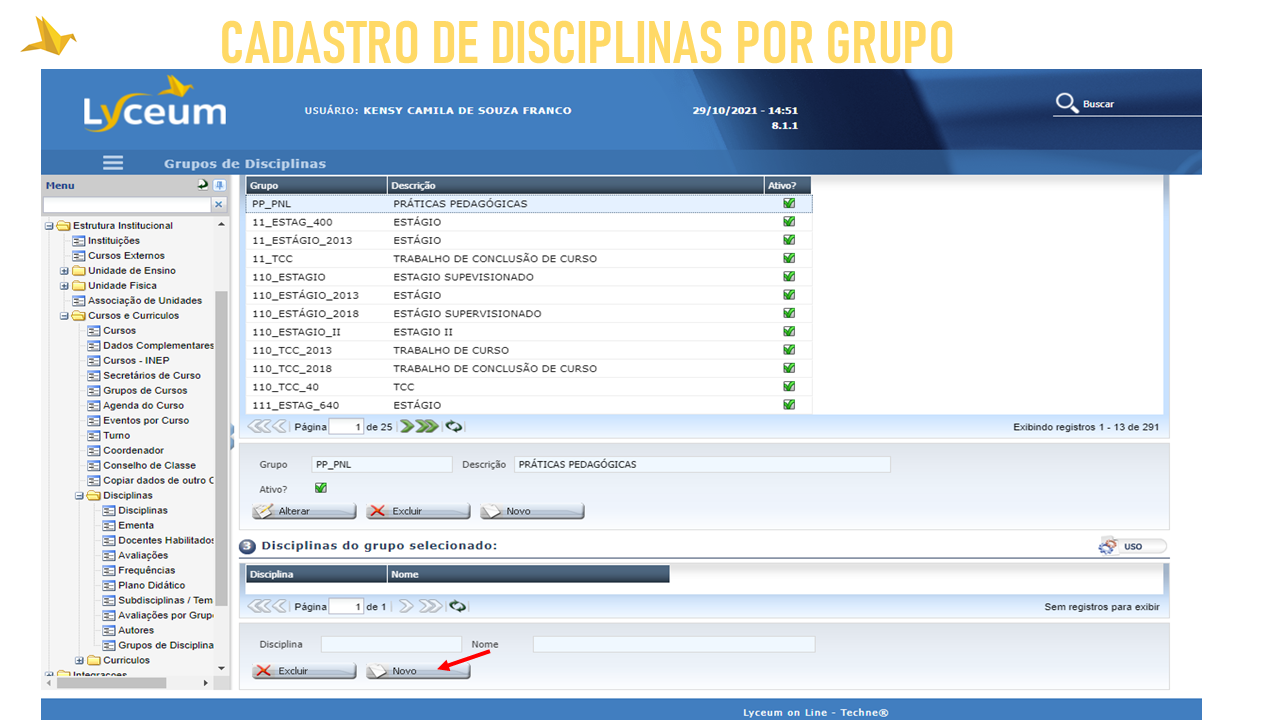Sort by the Ativo? column header
This screenshot has height=720, width=1280.
click(x=787, y=185)
